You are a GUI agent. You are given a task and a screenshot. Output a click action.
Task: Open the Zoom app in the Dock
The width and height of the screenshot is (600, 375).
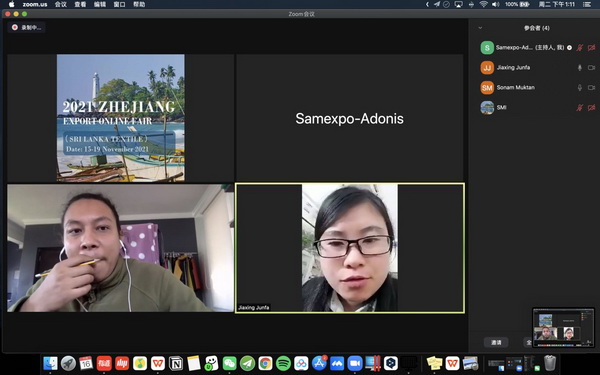pyautogui.click(x=355, y=363)
